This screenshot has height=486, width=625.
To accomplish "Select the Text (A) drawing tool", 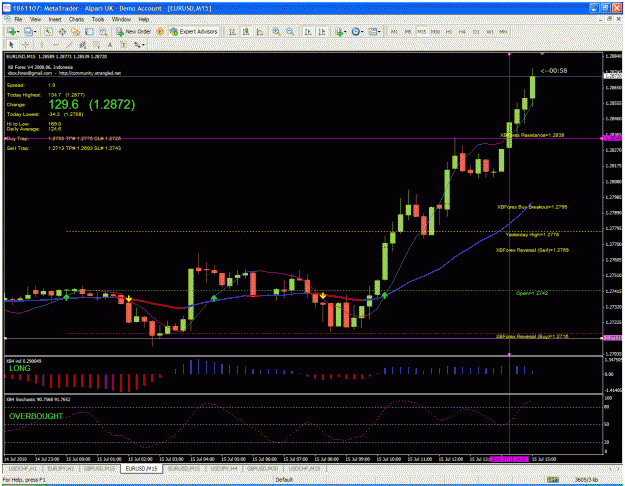I will (x=110, y=45).
